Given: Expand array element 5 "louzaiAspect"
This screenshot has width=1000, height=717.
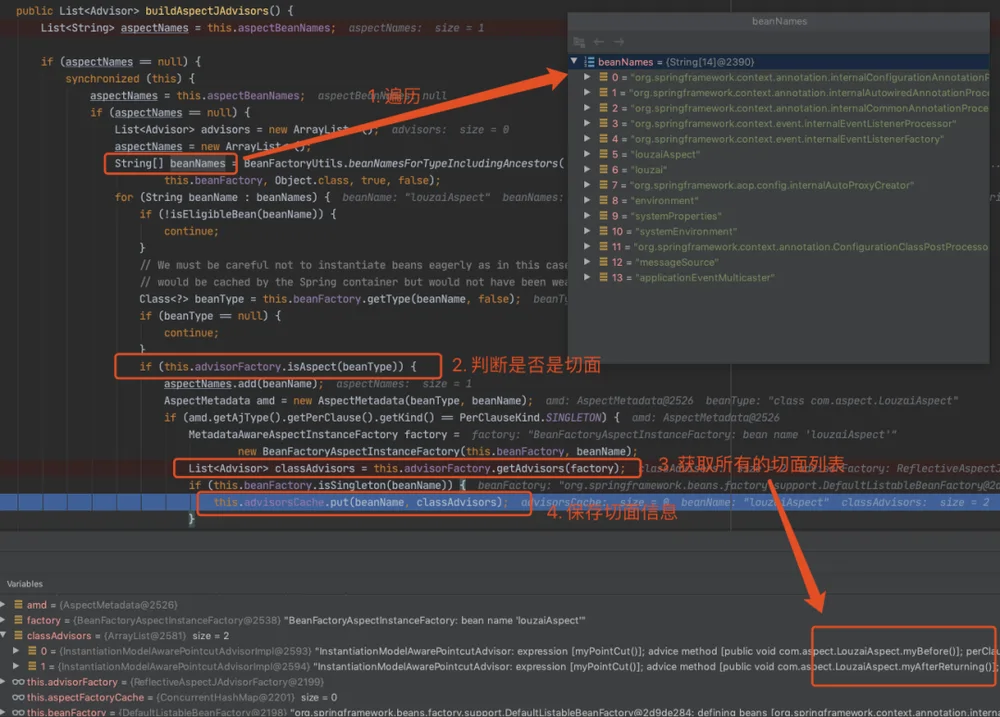Looking at the screenshot, I should (x=587, y=154).
